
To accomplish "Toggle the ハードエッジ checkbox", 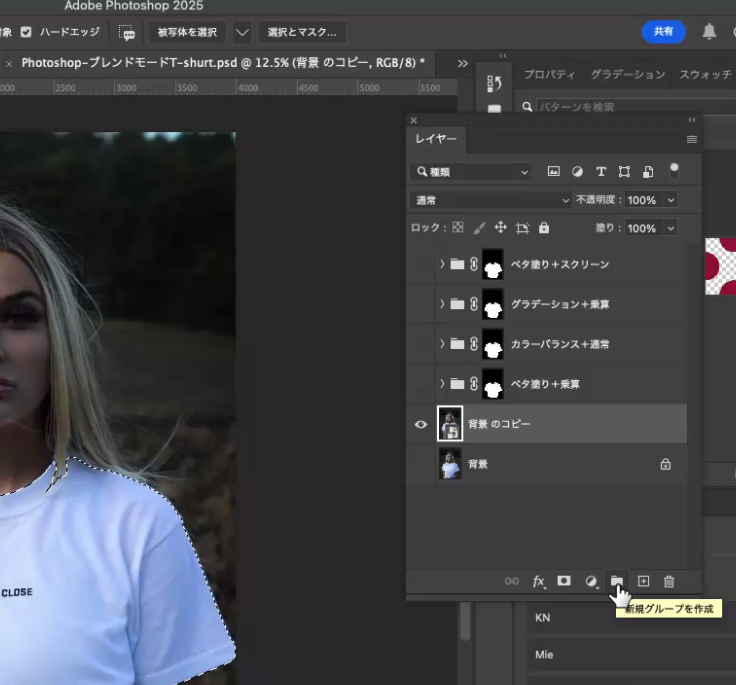I will [27, 32].
